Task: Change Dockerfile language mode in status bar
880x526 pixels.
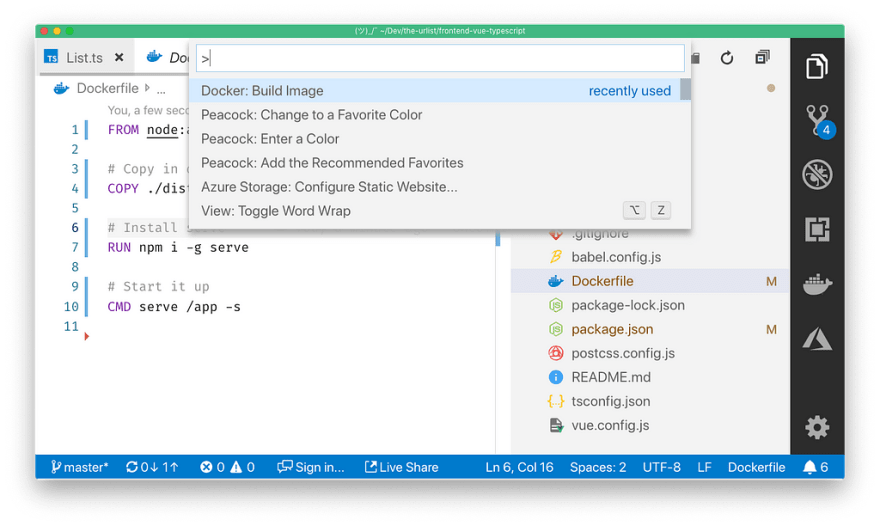Action: [x=757, y=467]
